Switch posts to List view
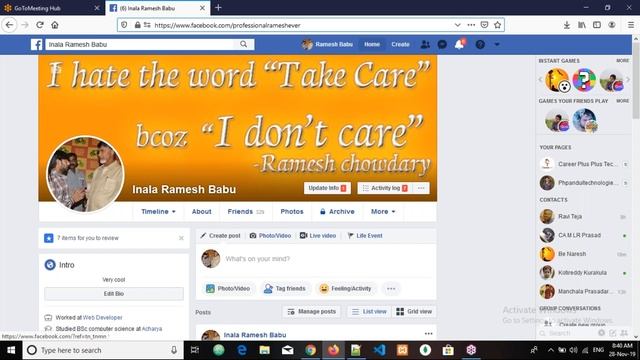Image resolution: width=640 pixels, height=360 pixels. point(369,312)
